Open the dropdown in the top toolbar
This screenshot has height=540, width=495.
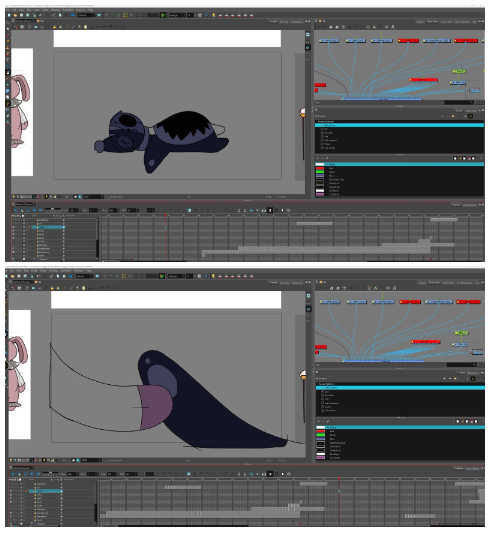(86, 15)
